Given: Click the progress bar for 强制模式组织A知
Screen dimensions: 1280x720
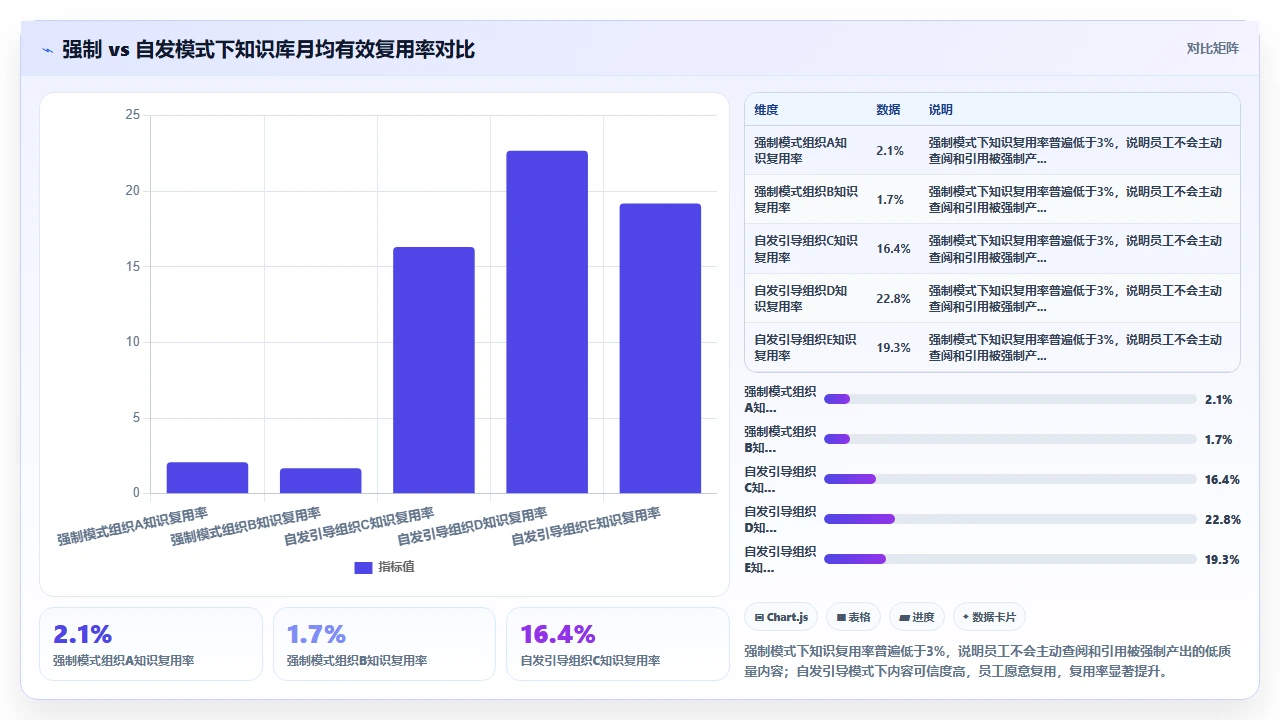Looking at the screenshot, I should pyautogui.click(x=1010, y=399).
